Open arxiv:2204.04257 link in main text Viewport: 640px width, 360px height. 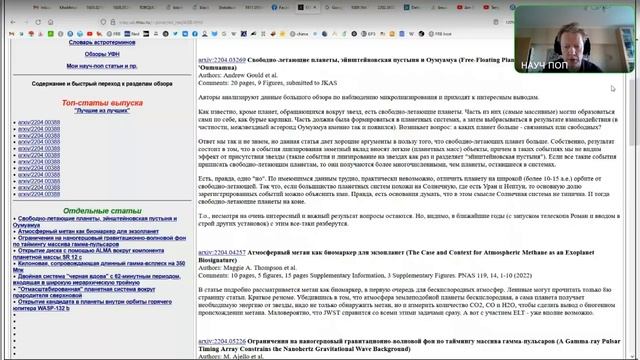click(222, 253)
